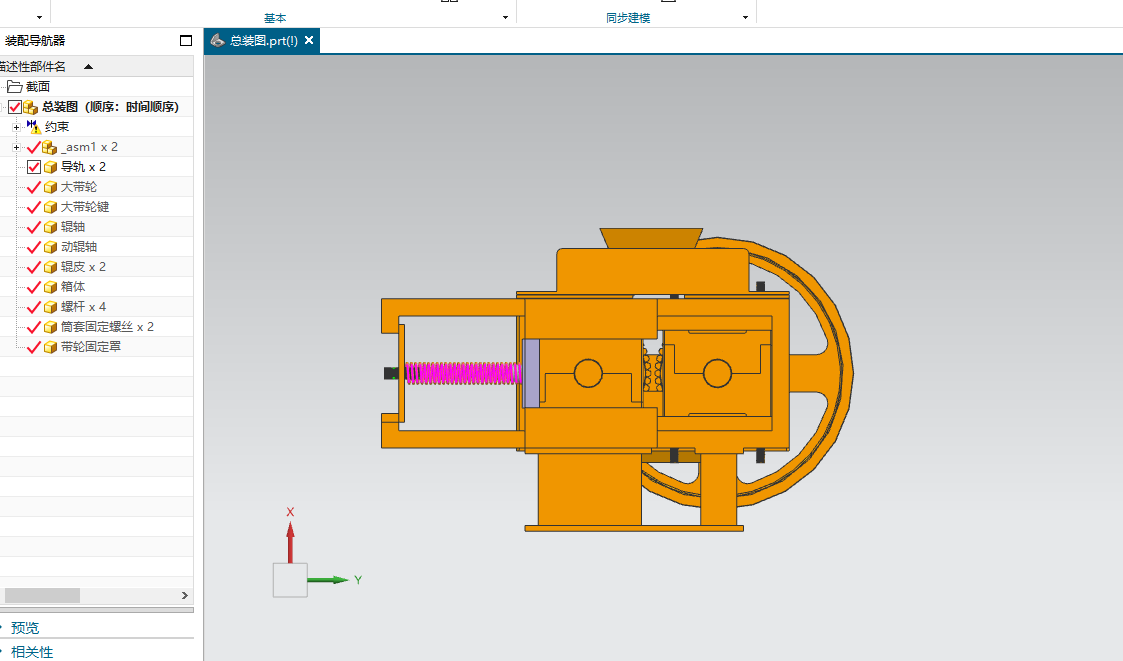Click the 箱体 part cube icon

pos(50,288)
